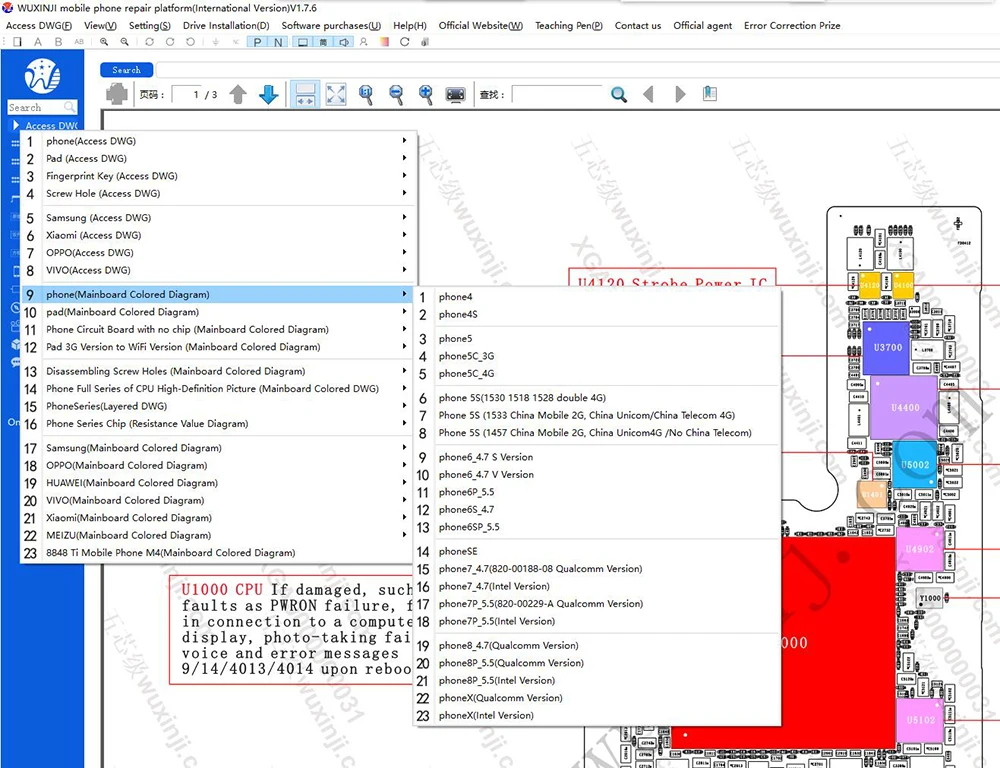Click the find previous left triangle
The height and width of the screenshot is (768, 1000).
[649, 94]
